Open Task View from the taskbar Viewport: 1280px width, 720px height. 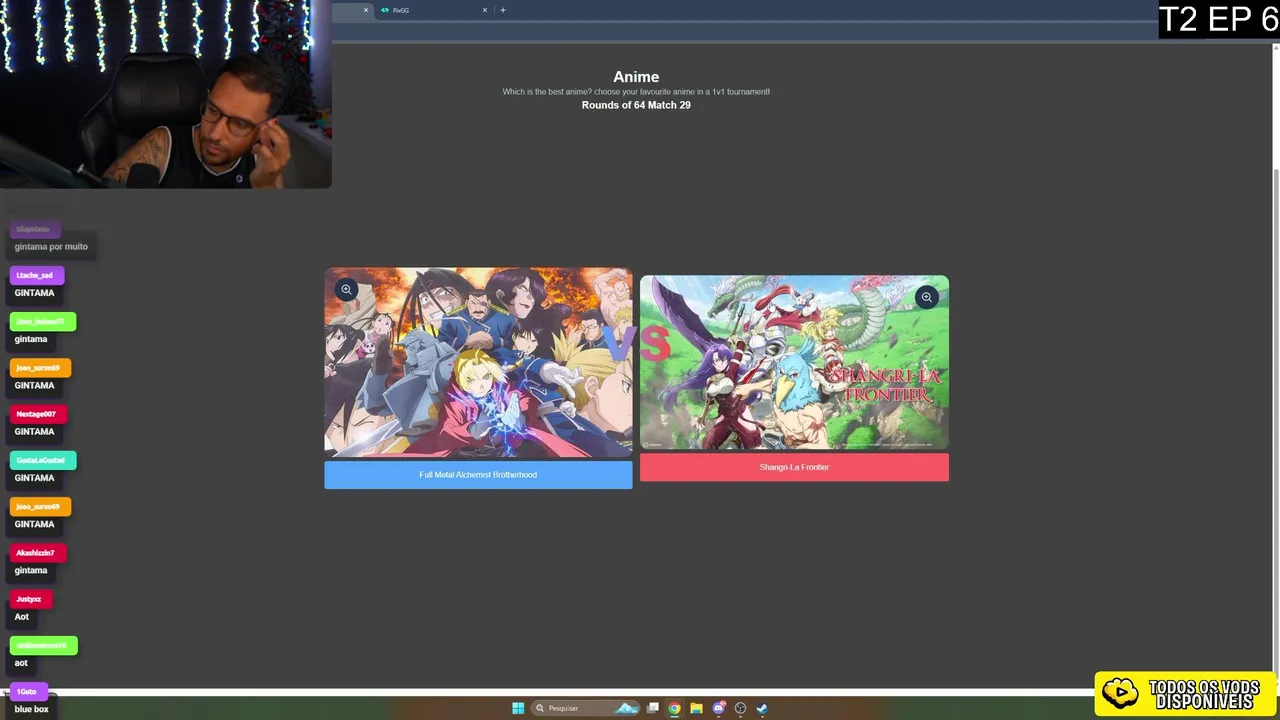[653, 708]
